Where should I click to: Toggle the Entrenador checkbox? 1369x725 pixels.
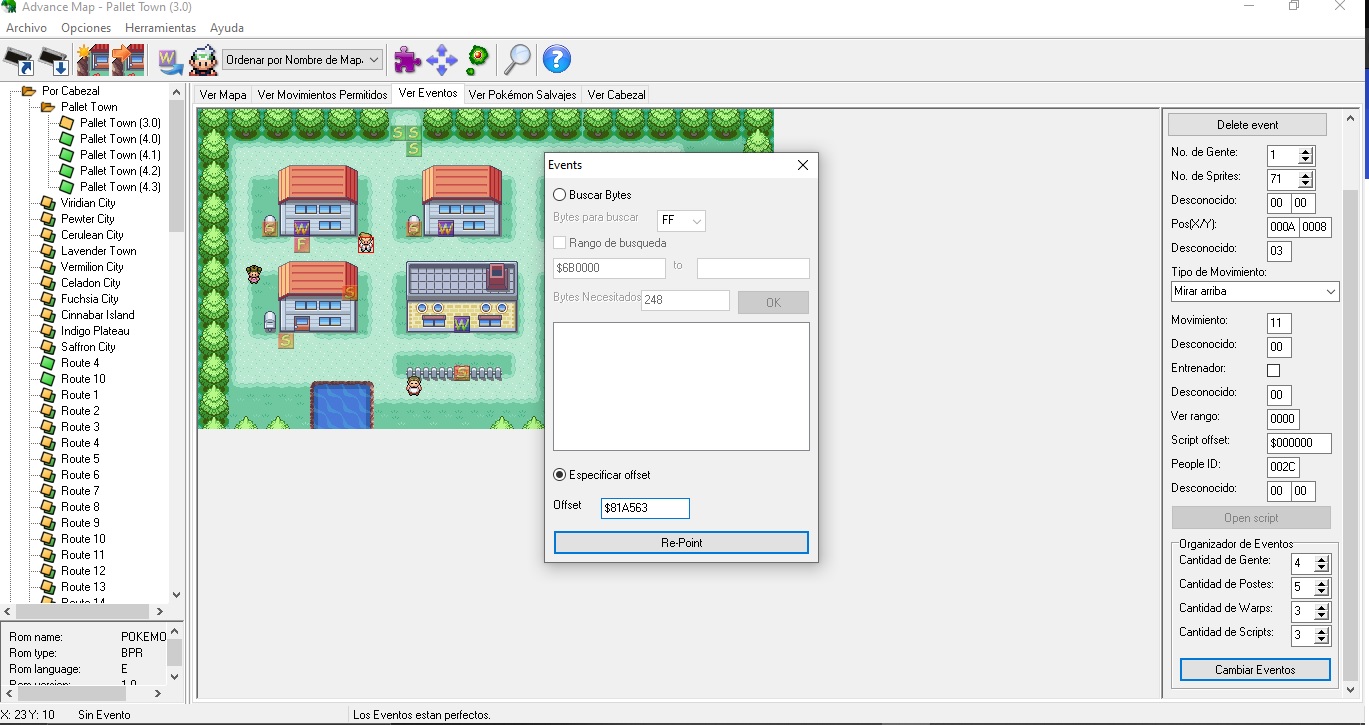coord(1273,371)
